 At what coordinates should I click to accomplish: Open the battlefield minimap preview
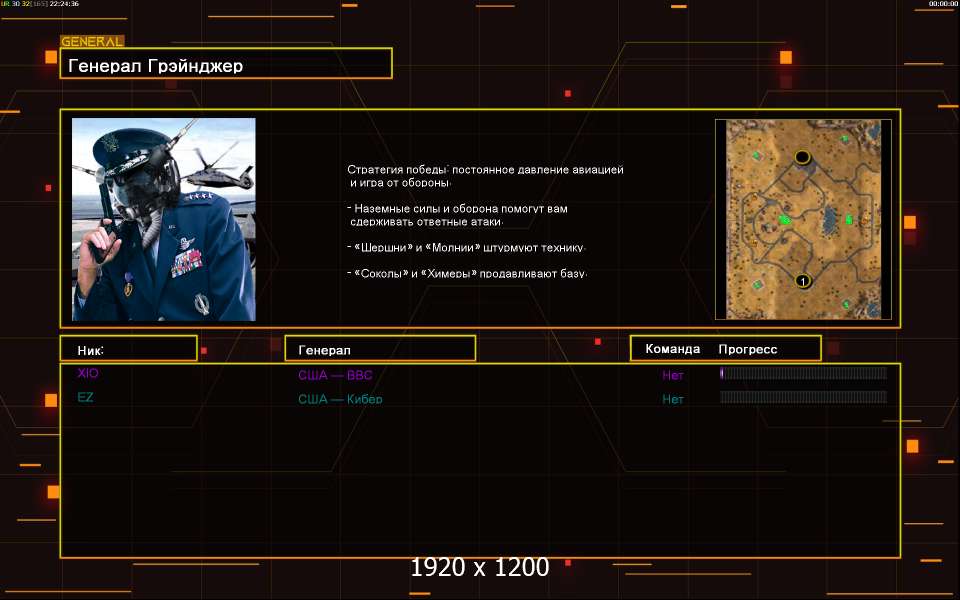pyautogui.click(x=803, y=219)
